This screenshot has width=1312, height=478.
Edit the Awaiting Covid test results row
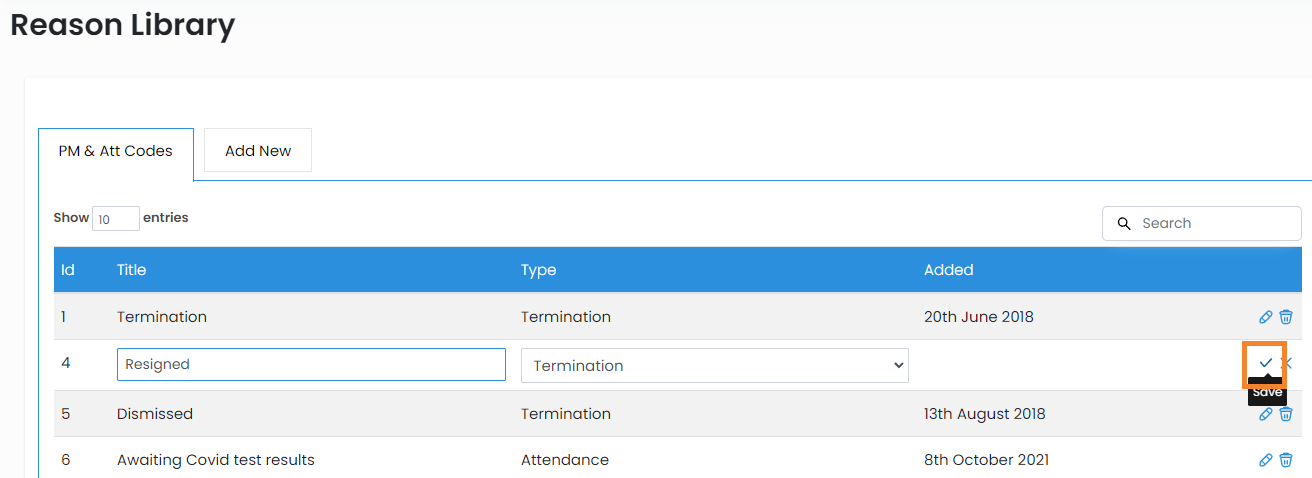1265,460
